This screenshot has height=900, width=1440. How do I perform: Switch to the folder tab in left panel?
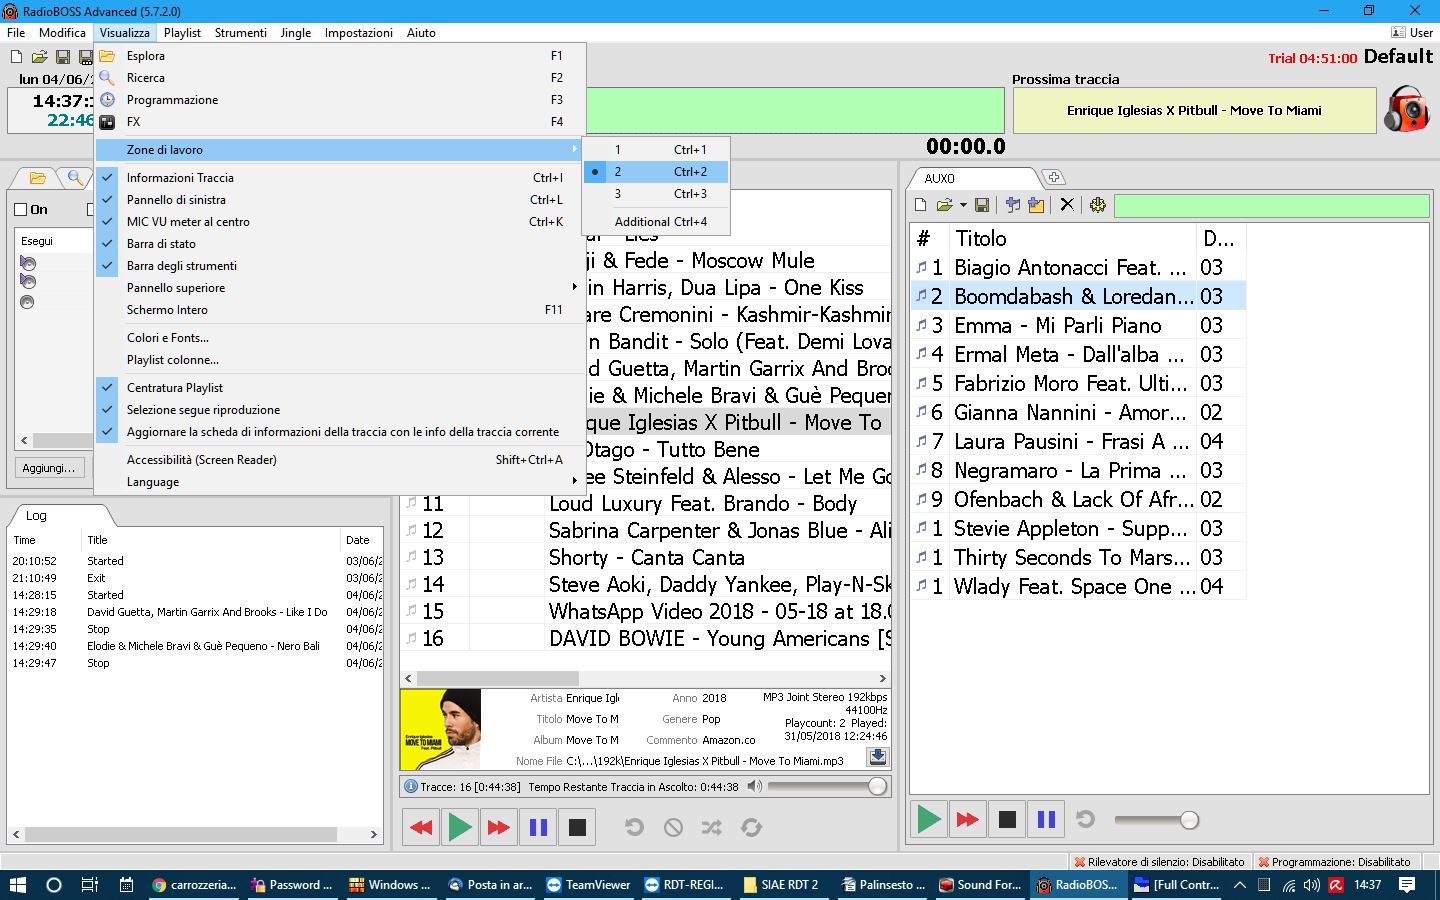[x=37, y=178]
